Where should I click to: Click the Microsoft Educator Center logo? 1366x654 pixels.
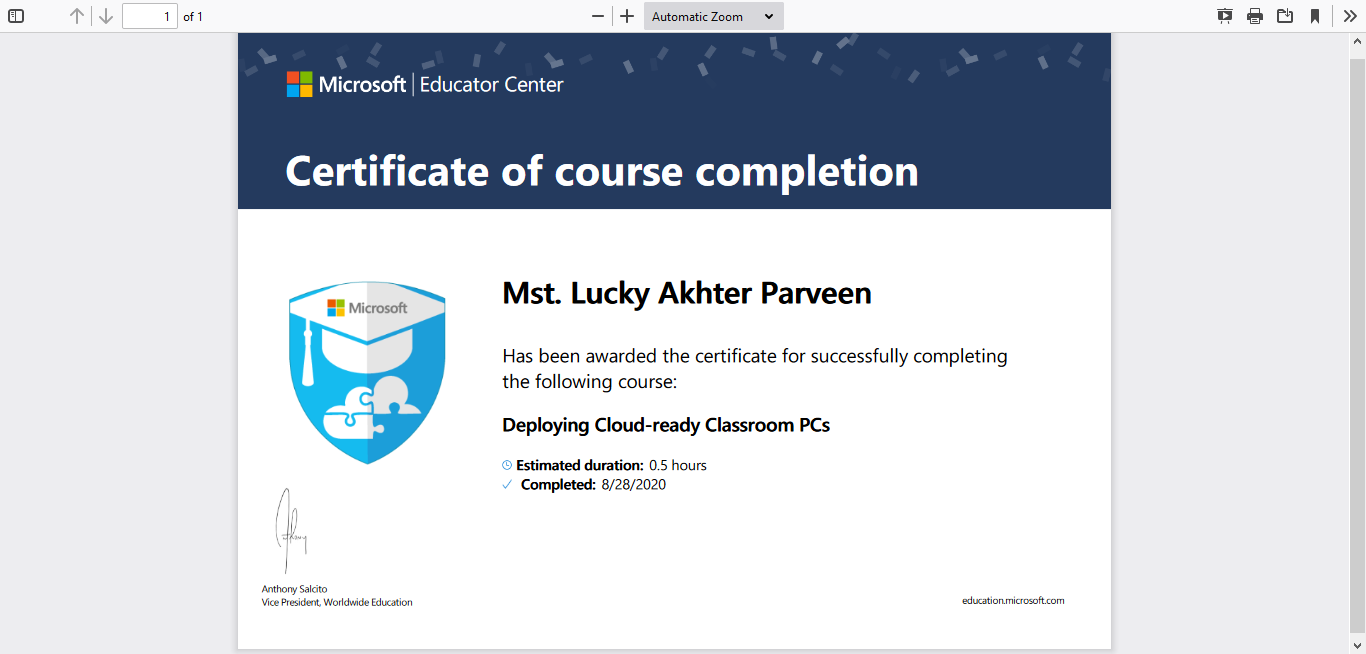pyautogui.click(x=425, y=85)
